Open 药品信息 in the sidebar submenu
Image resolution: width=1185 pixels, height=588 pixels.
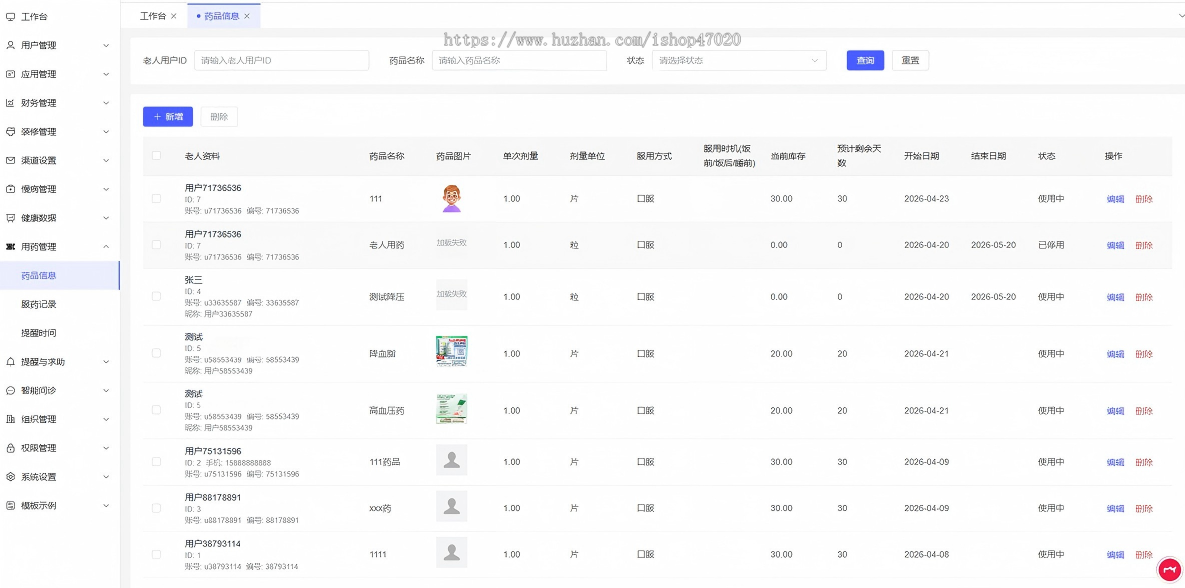(x=60, y=276)
